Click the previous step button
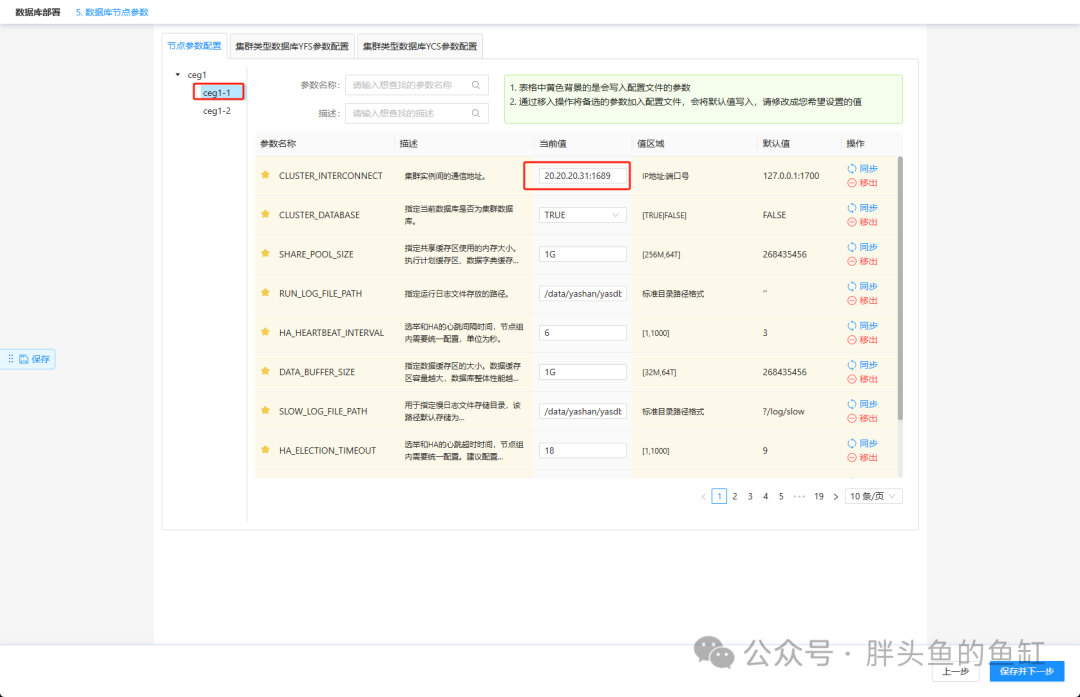Viewport: 1080px width, 697px height. [955, 671]
